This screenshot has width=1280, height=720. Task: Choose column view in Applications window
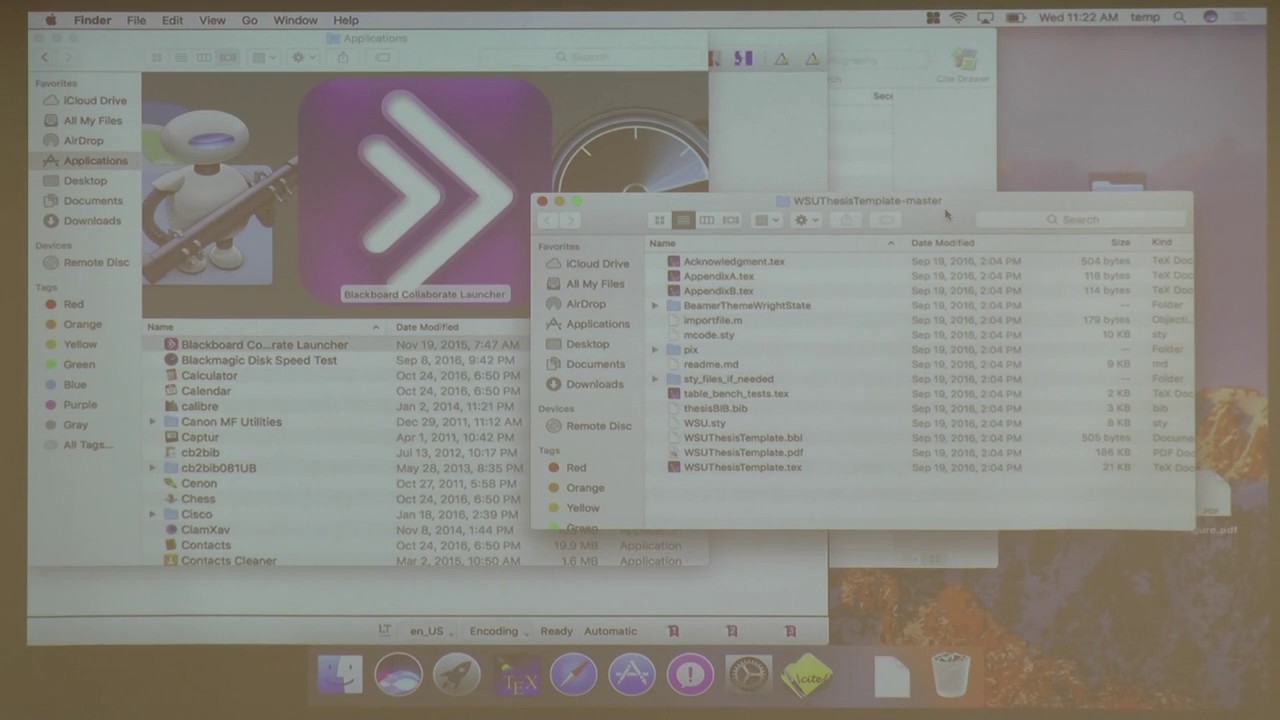tap(205, 58)
